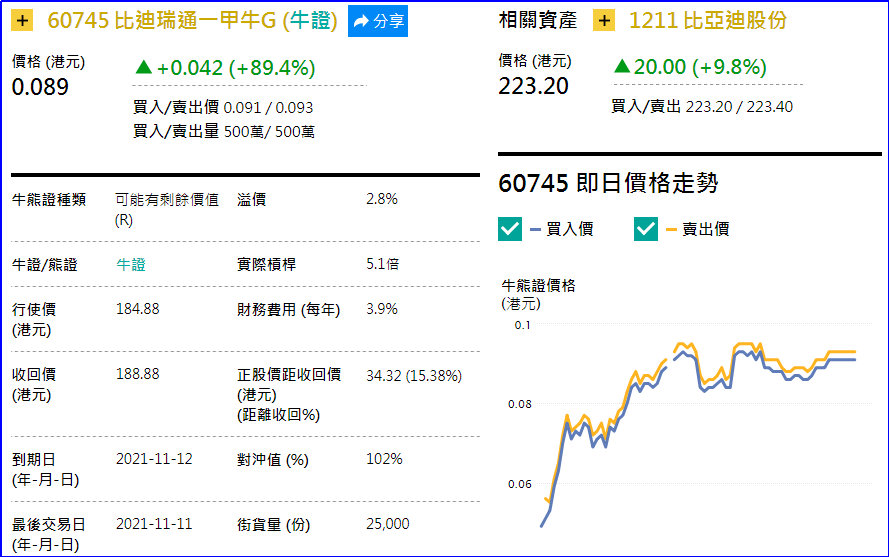The height and width of the screenshot is (557, 889).
Task: Click the orange 賣出價 legend color dash
Action: coord(671,230)
